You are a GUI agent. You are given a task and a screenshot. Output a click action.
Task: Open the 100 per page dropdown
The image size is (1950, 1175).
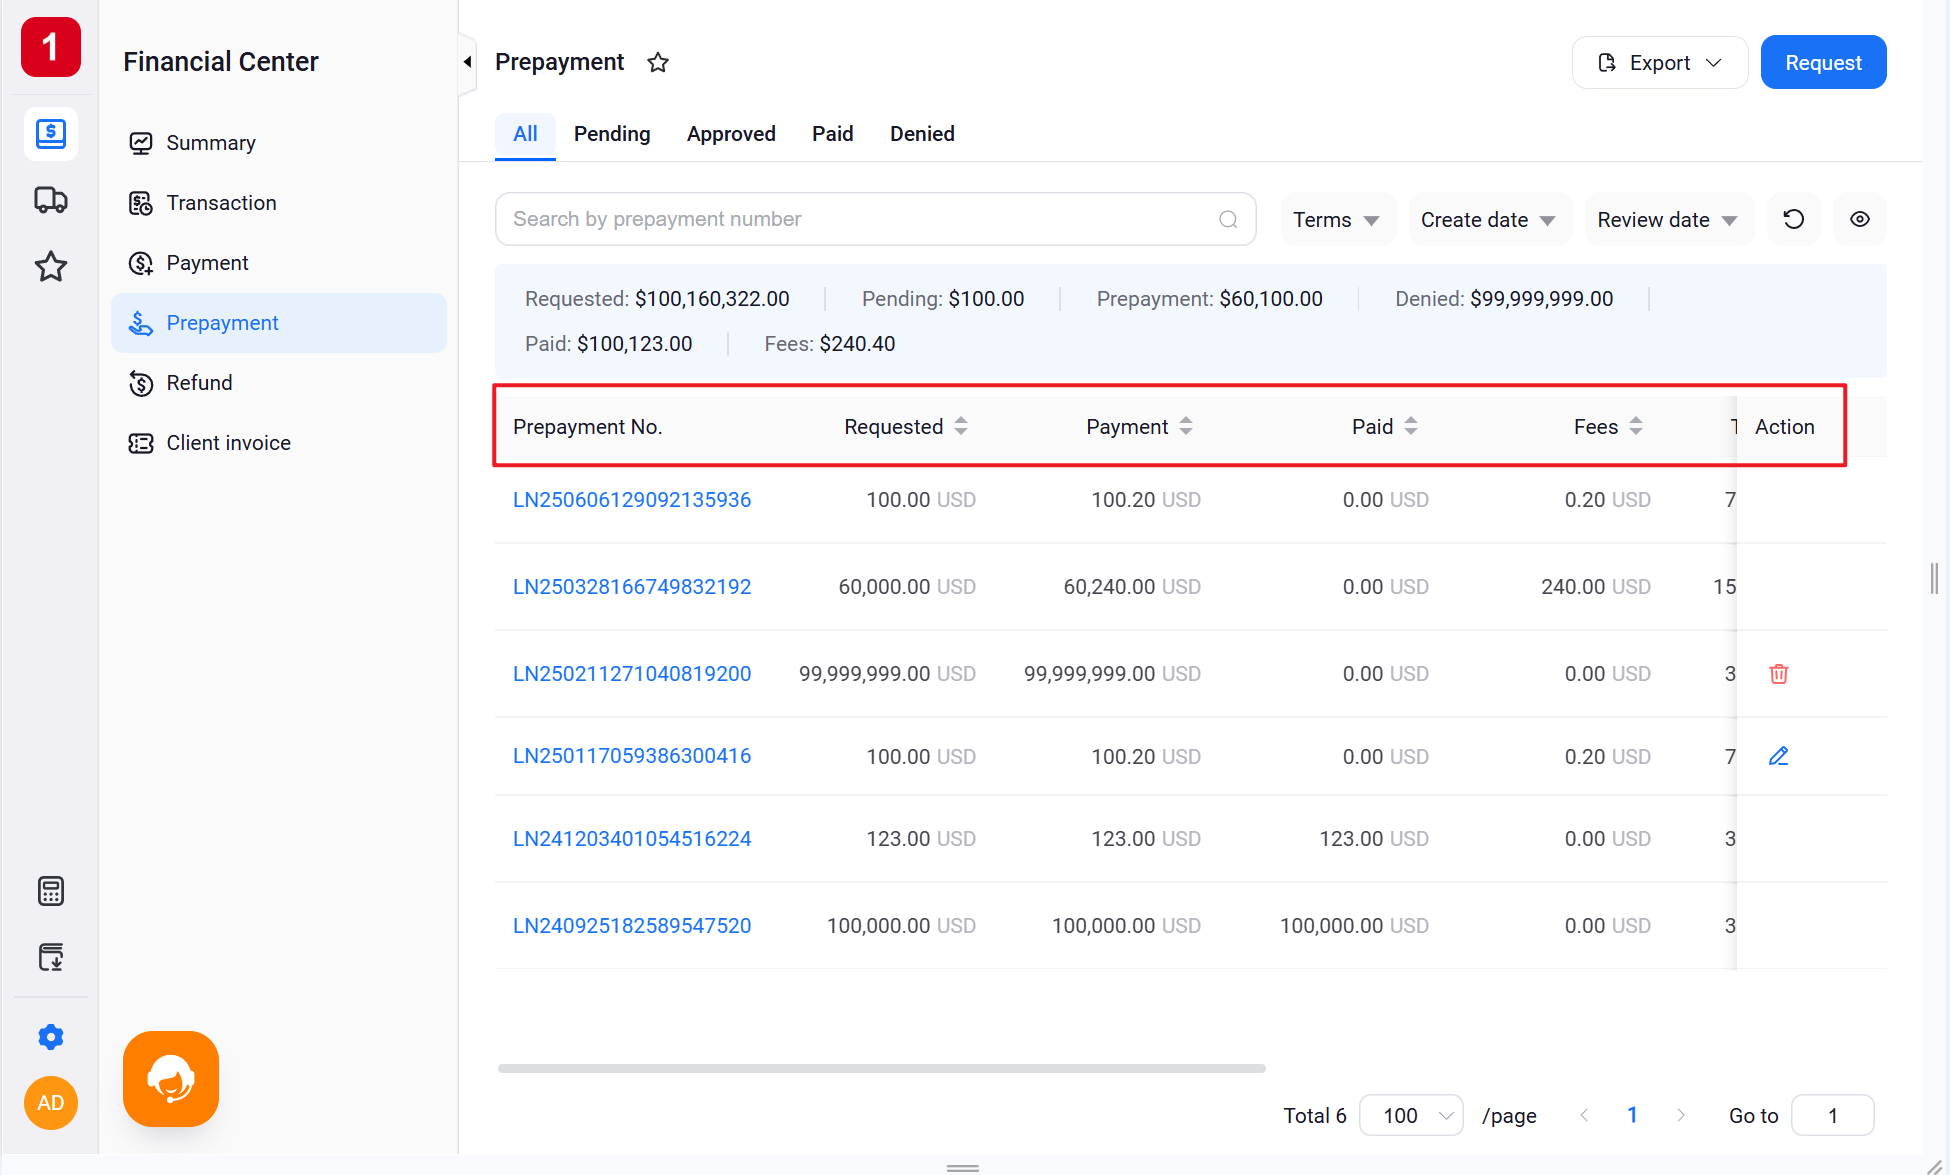(1412, 1115)
